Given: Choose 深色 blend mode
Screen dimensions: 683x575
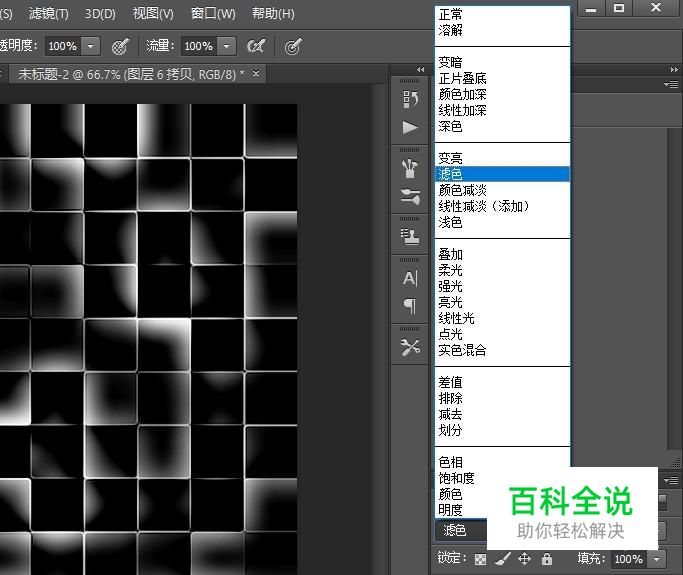Looking at the screenshot, I should coord(502,126).
